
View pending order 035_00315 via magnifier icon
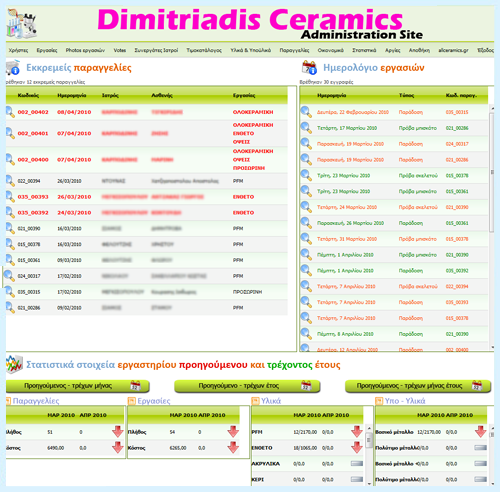point(10,292)
